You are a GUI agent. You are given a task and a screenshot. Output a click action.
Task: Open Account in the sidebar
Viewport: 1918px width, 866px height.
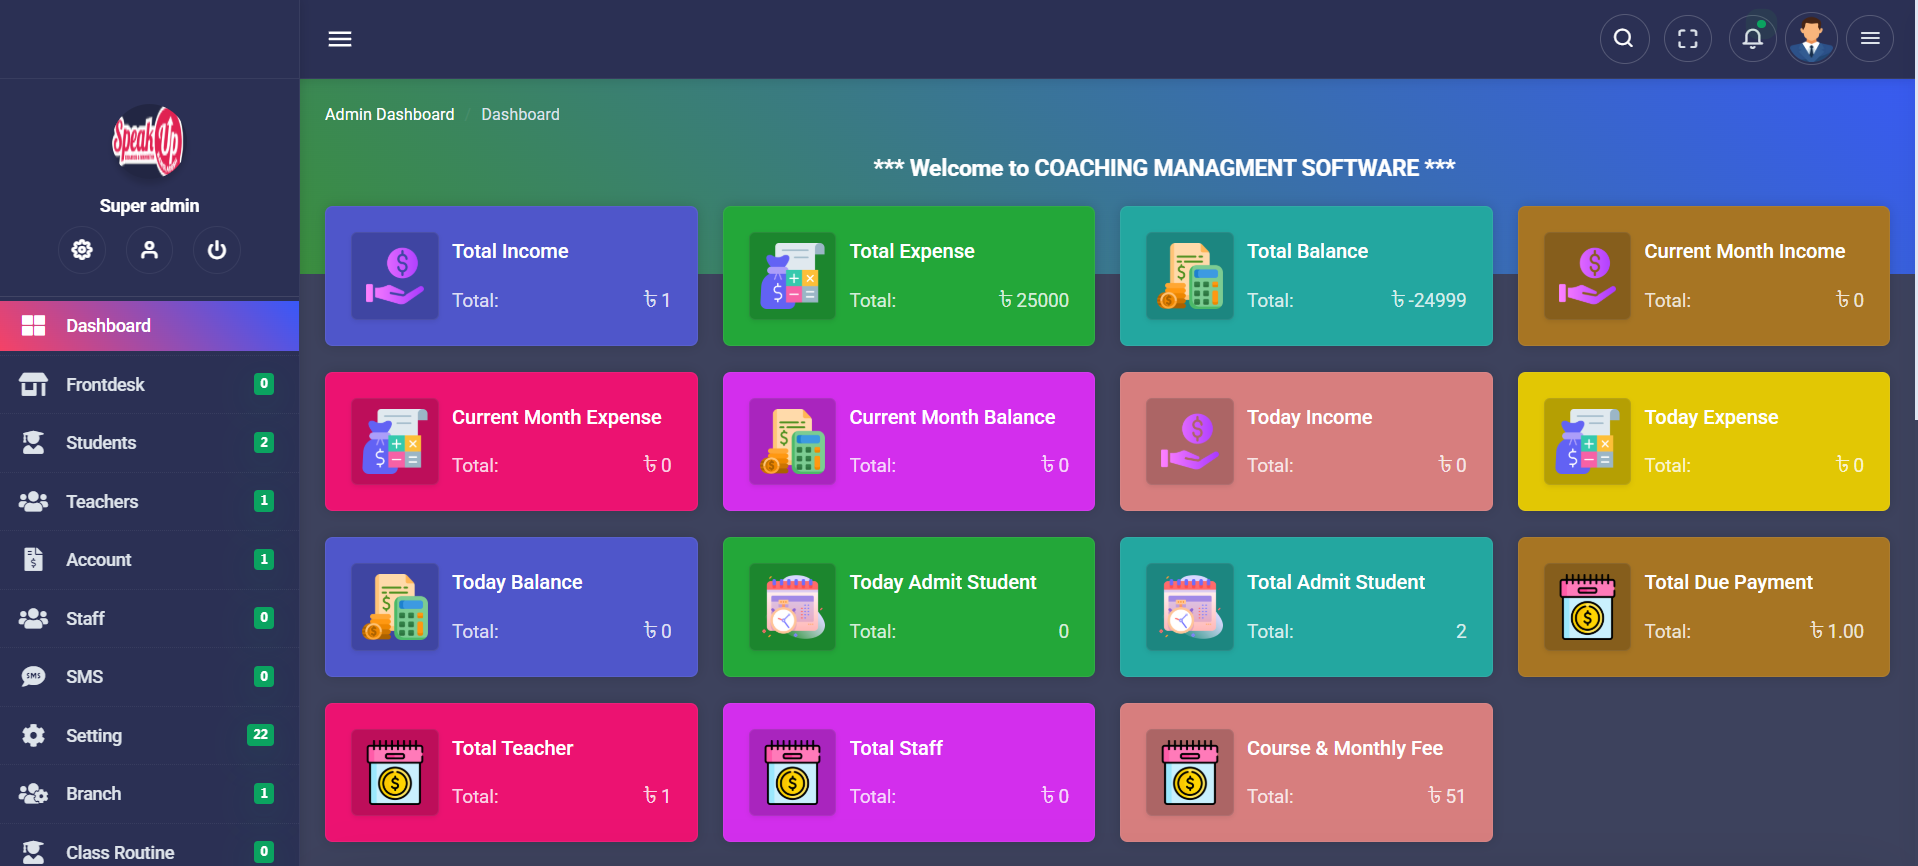[150, 560]
